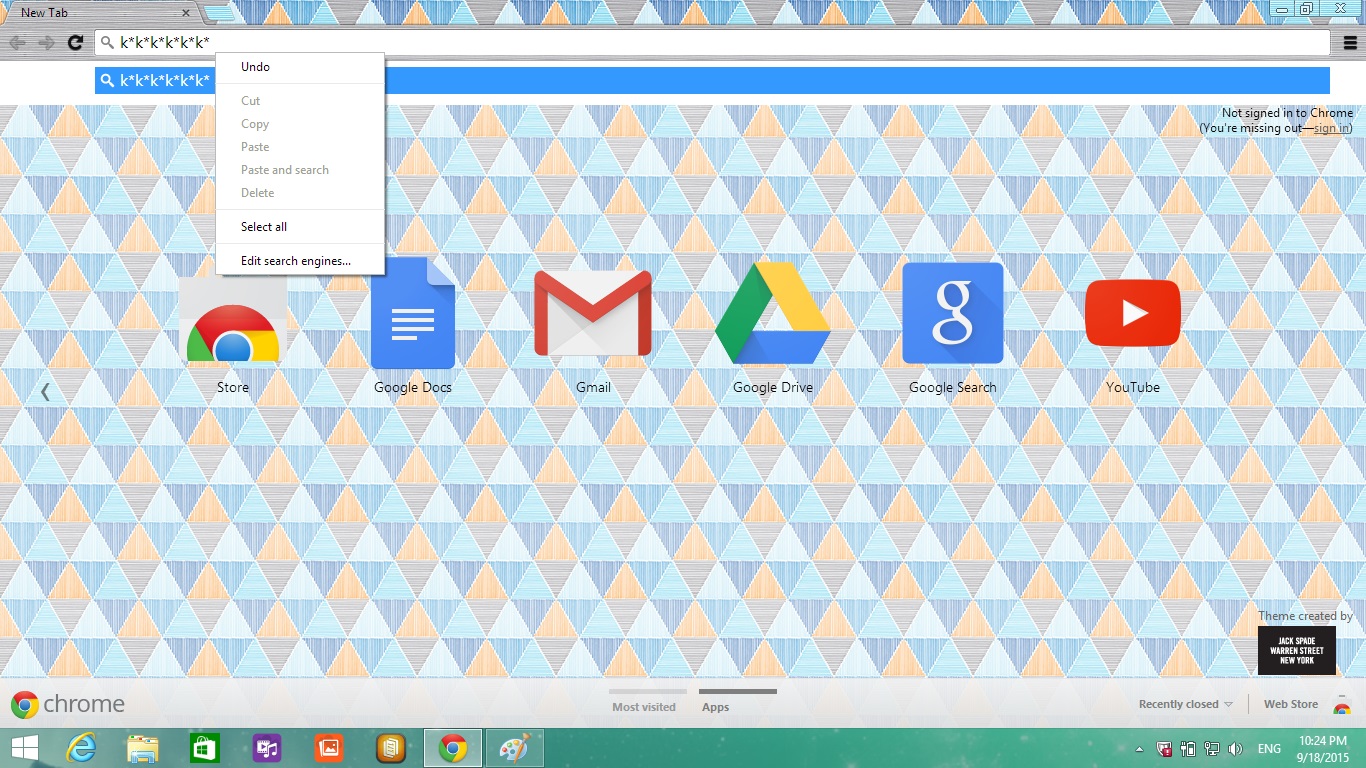This screenshot has height=768, width=1366.
Task: Choose Copy in the context menu
Action: coord(300,124)
